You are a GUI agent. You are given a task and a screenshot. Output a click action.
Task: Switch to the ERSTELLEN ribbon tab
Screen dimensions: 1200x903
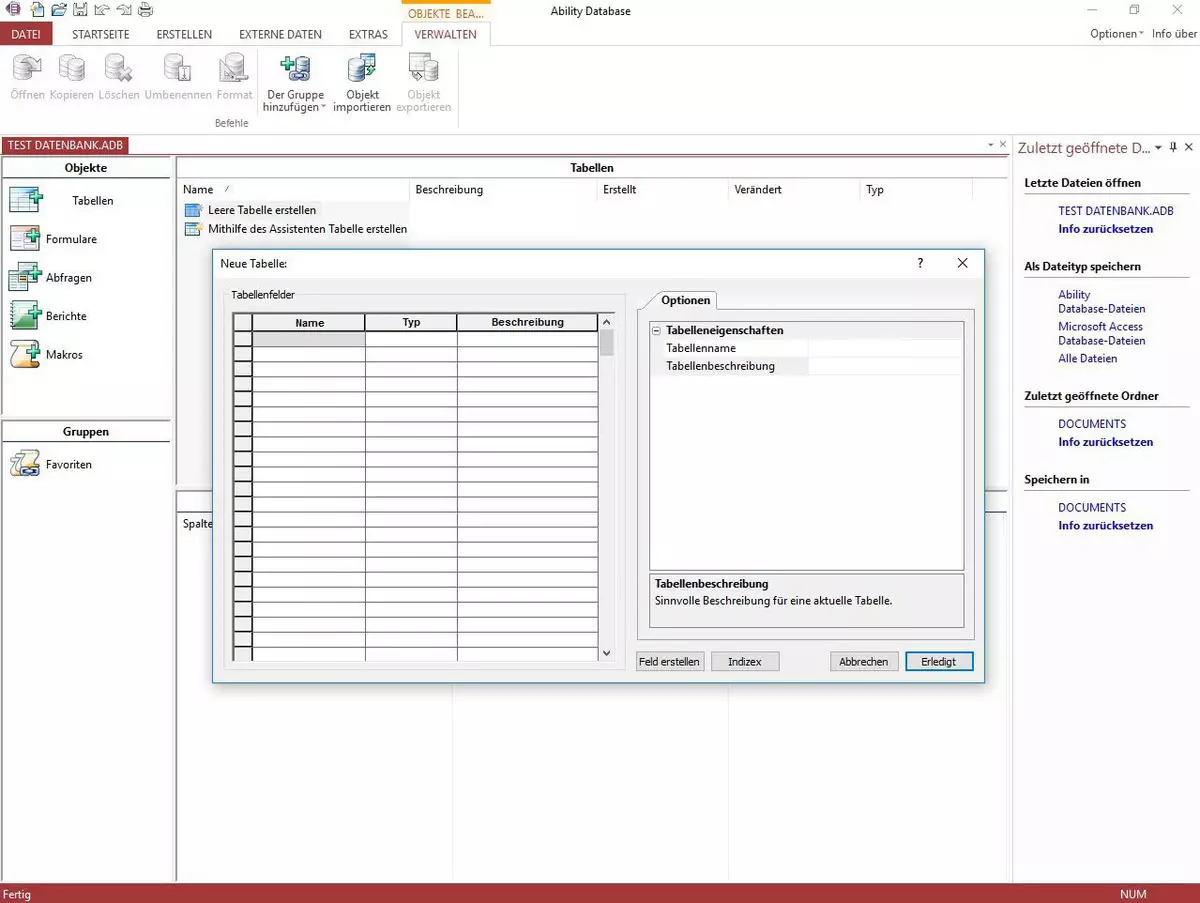point(184,34)
